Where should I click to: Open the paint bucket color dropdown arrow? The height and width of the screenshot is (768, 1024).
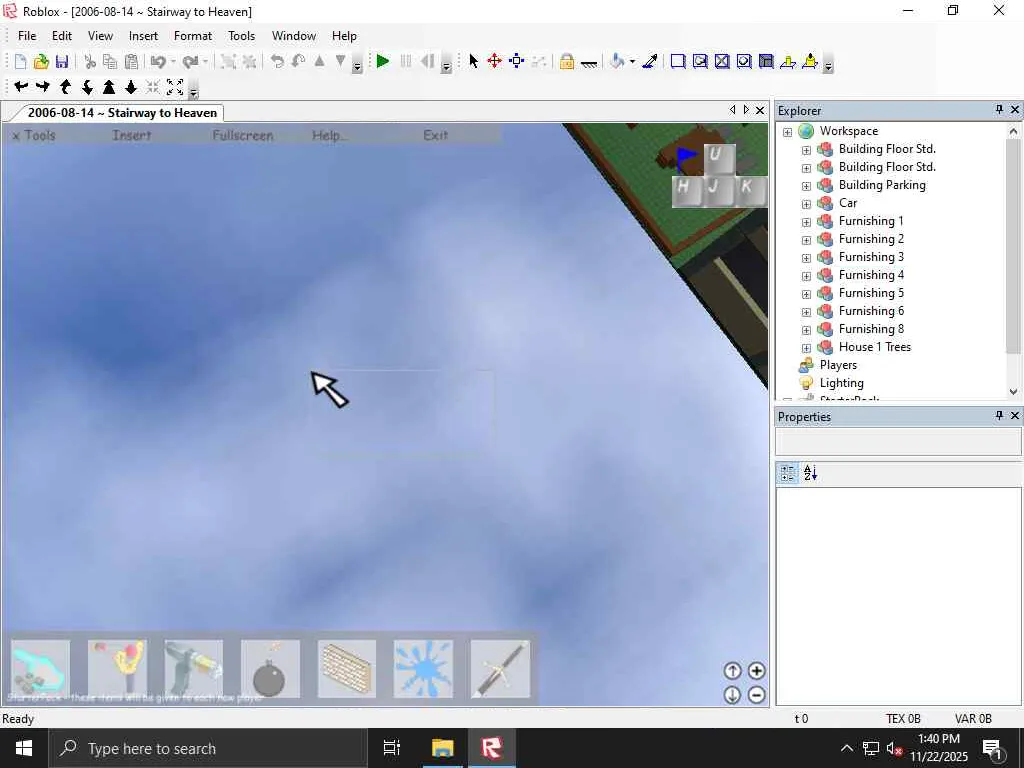click(x=632, y=62)
